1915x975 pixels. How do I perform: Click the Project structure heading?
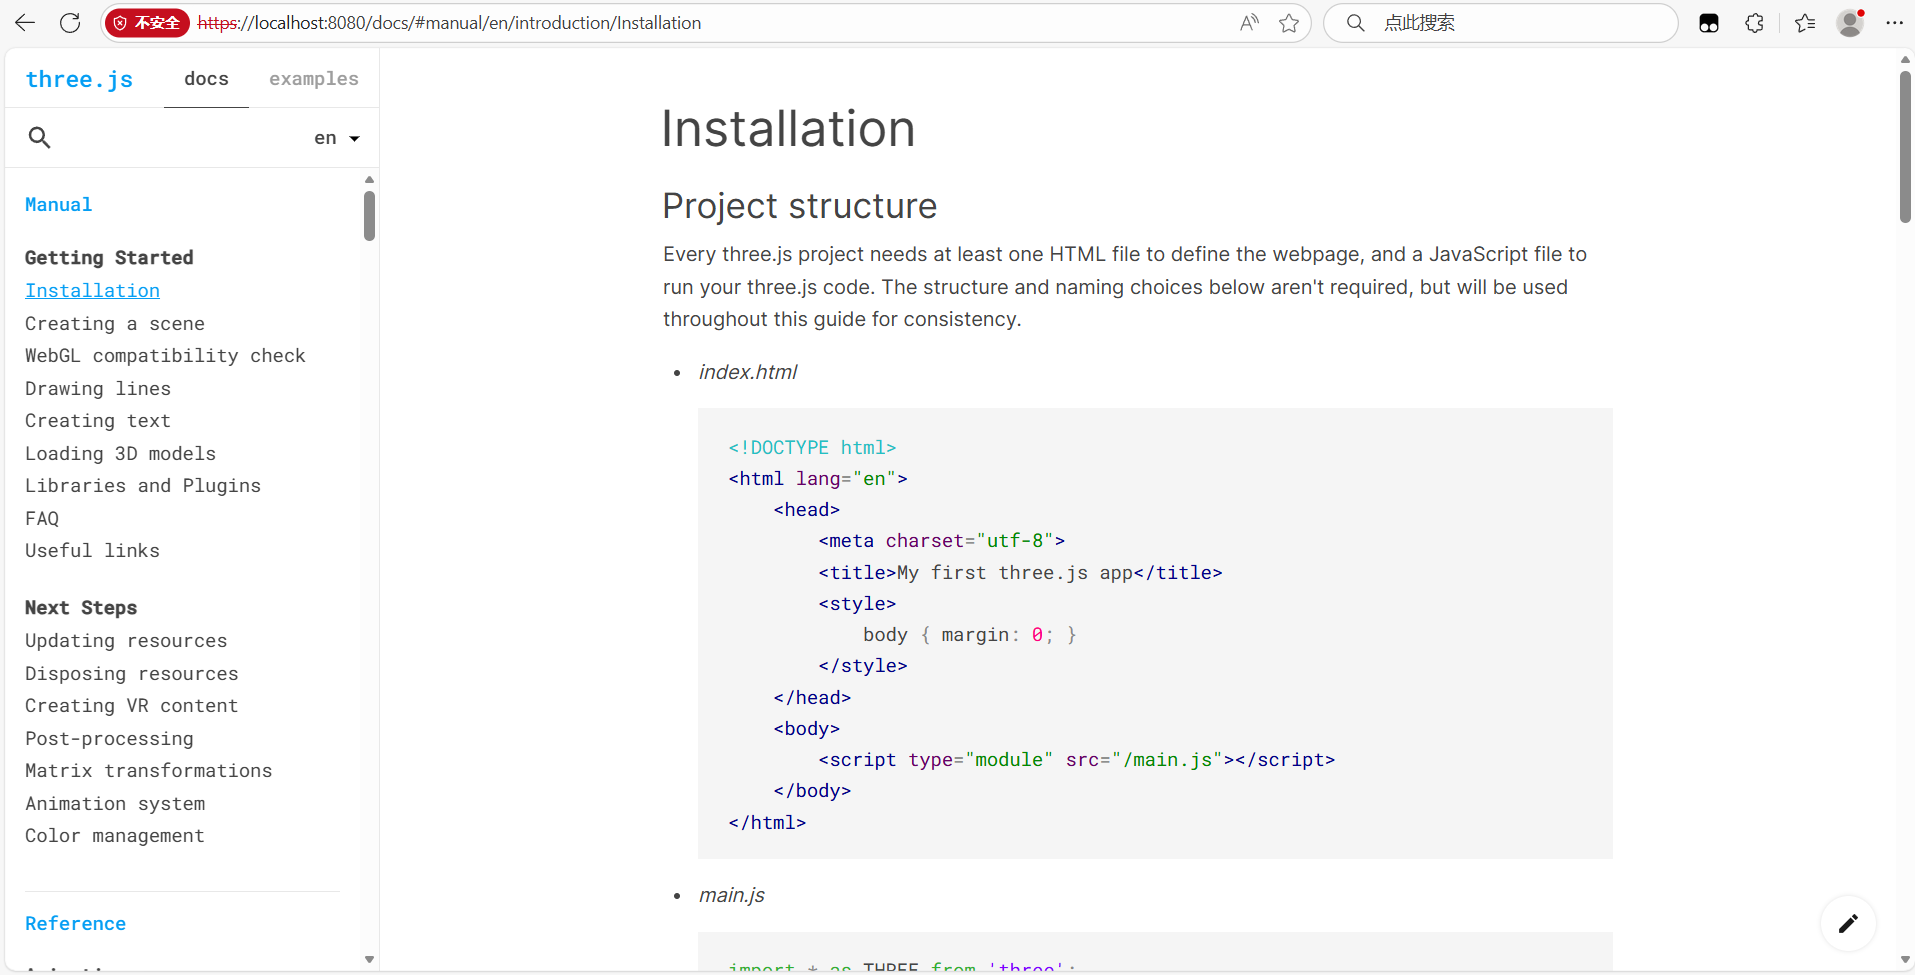[x=799, y=206]
